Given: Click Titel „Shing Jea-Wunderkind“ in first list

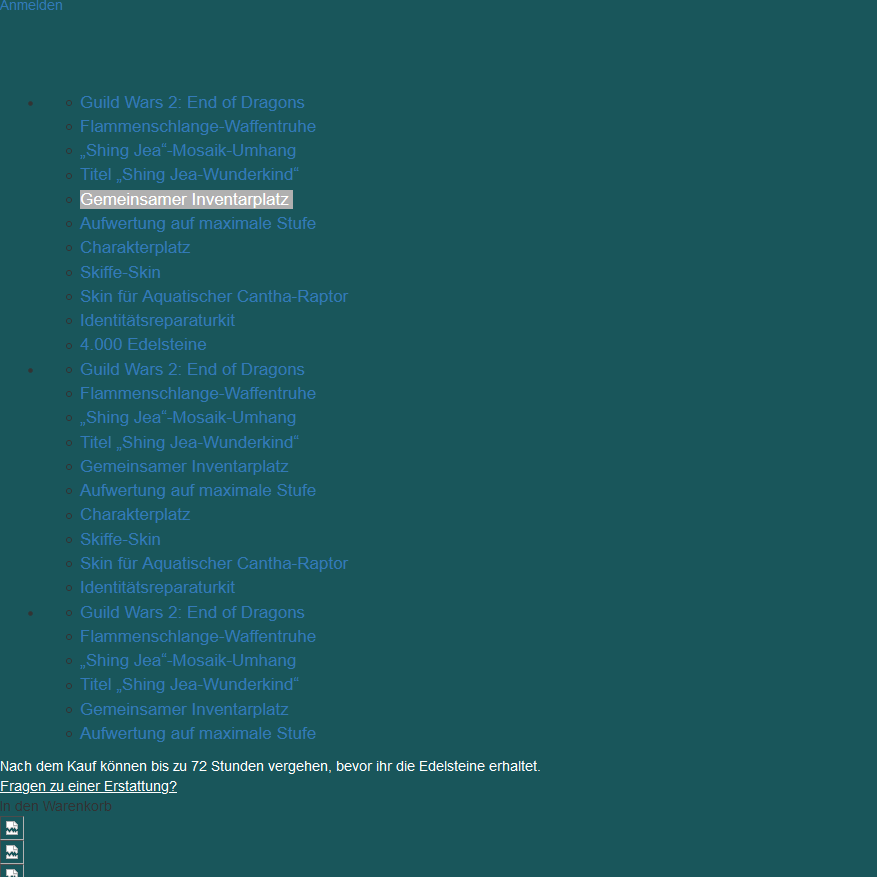Looking at the screenshot, I should tap(190, 175).
